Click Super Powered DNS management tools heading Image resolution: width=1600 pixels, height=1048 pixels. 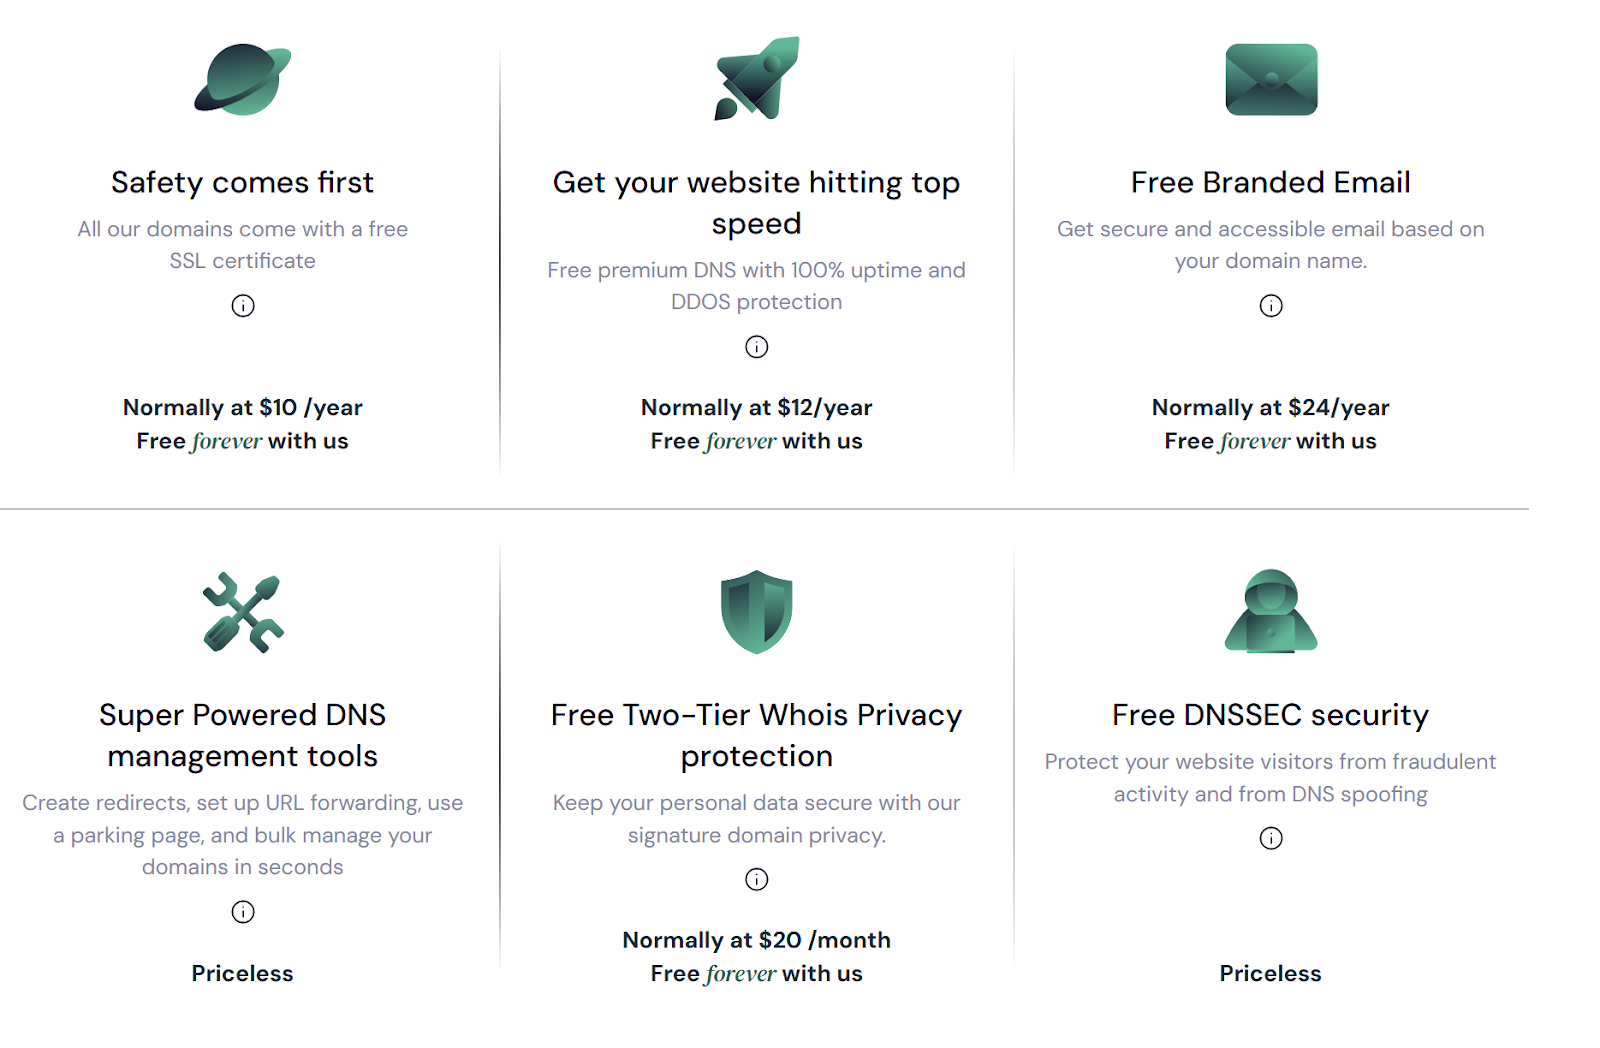coord(243,735)
